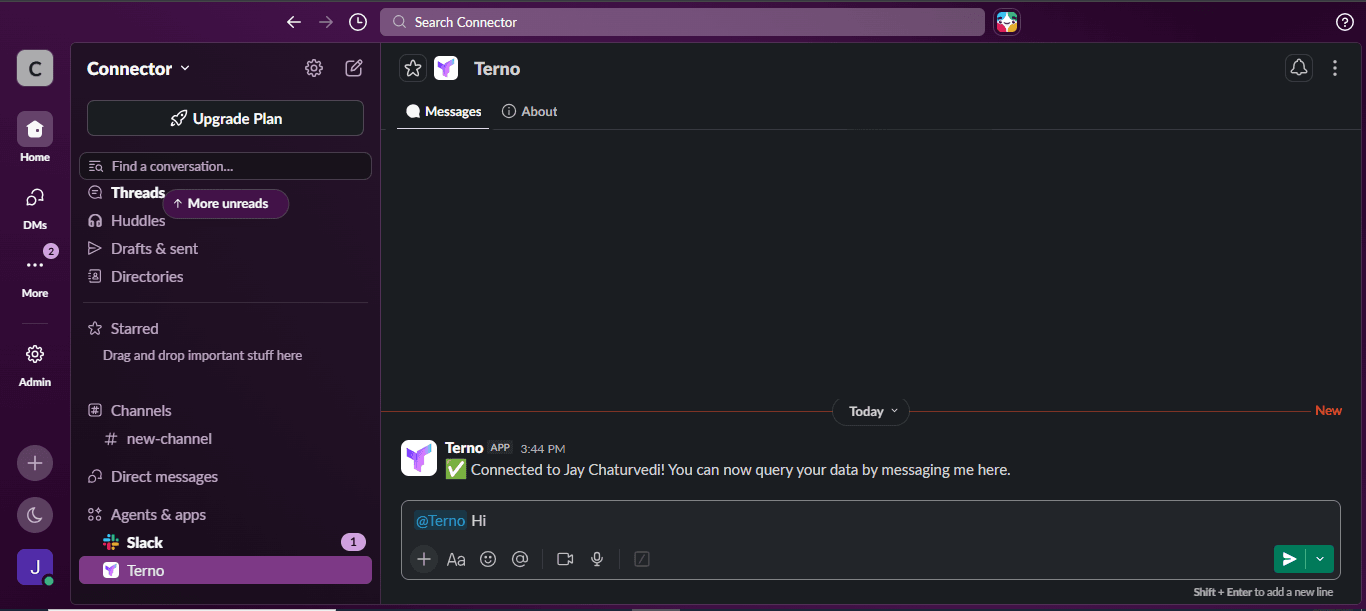Expand the Connector workspace name menu
Screen dimensions: 1366x611
tap(138, 68)
